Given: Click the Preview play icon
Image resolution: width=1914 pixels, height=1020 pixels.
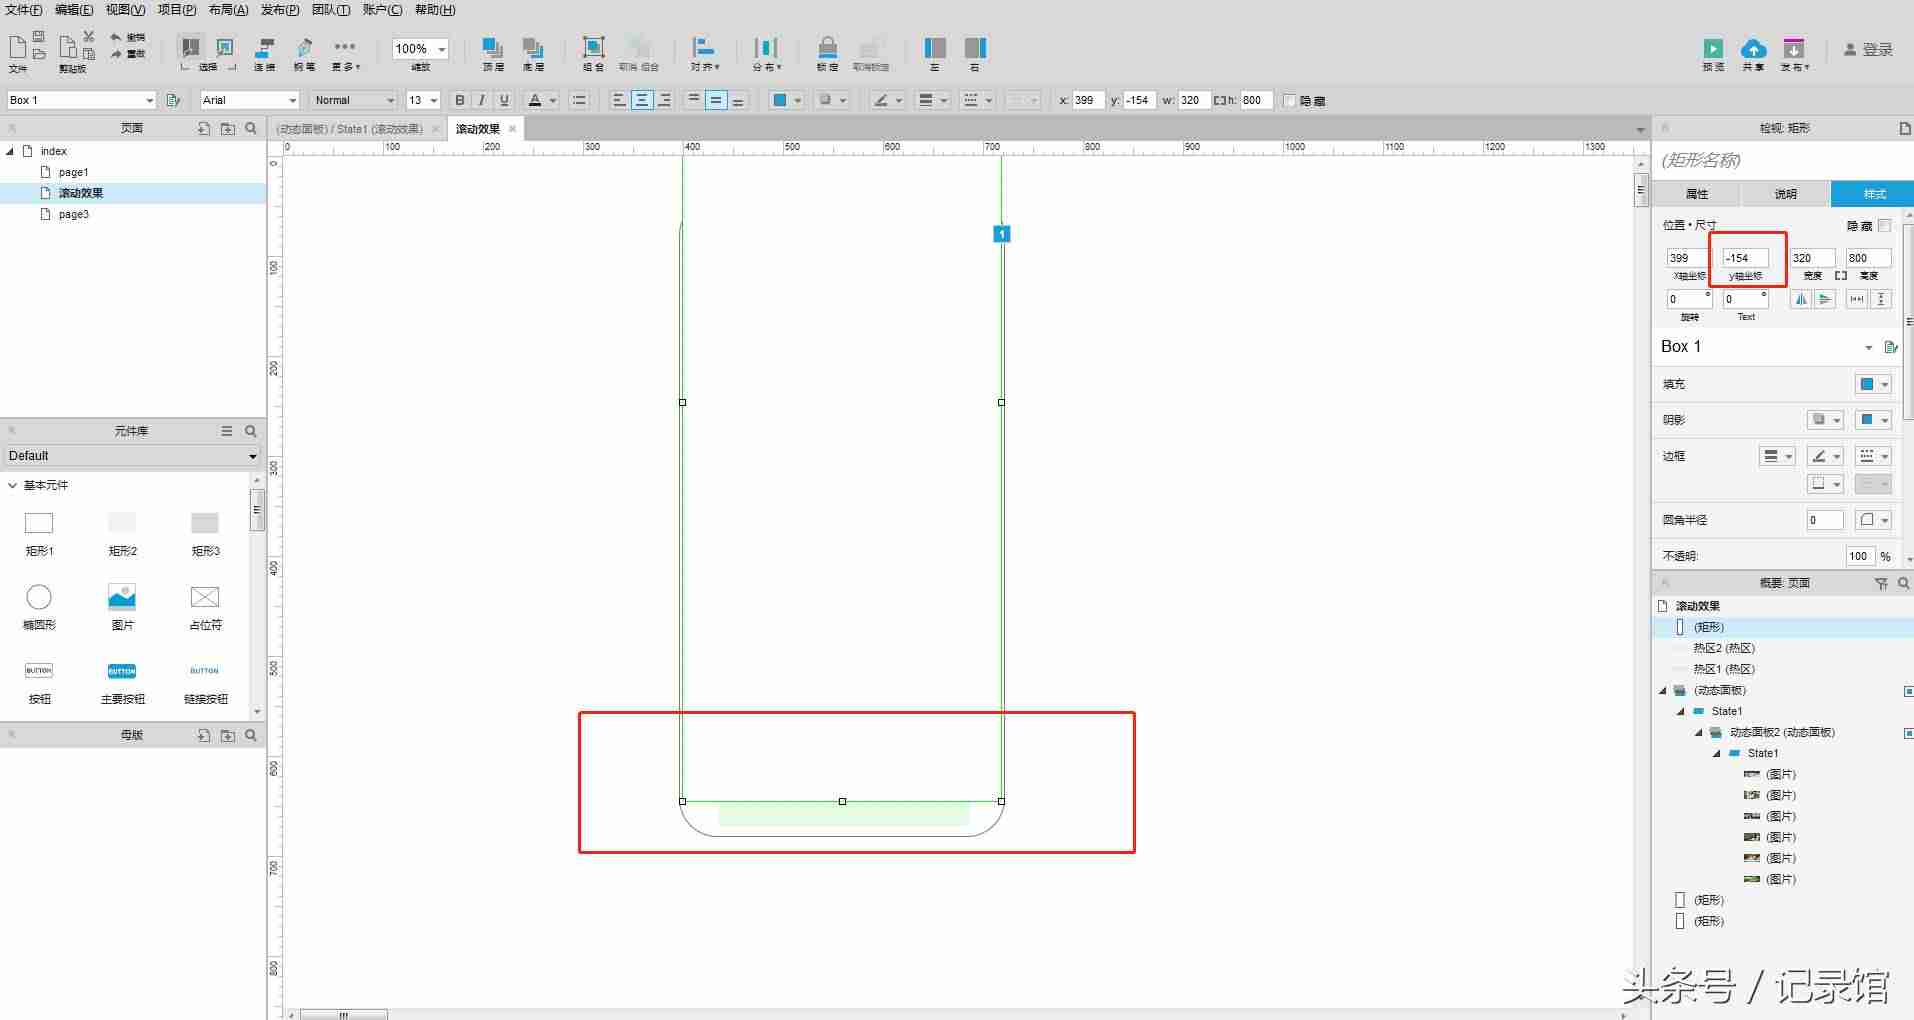Looking at the screenshot, I should point(1713,49).
